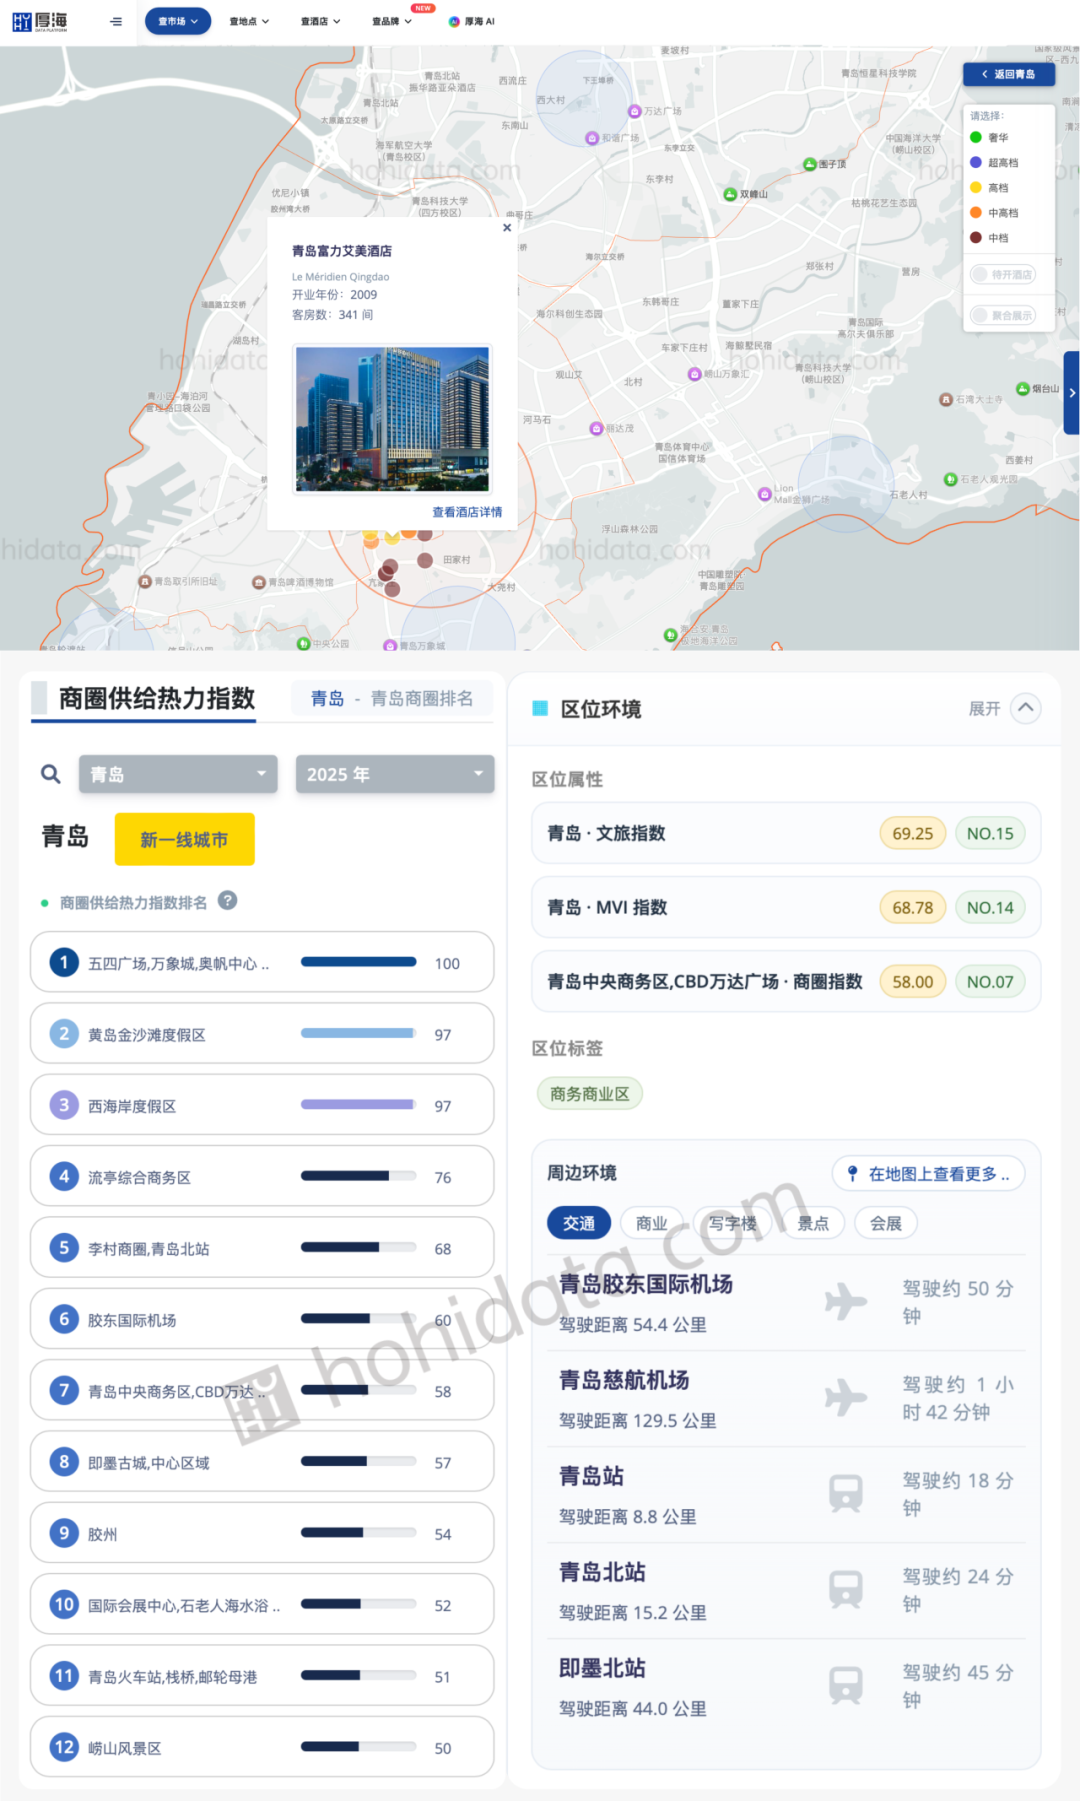Toggle the 超高档 hotel tier filter

[x=994, y=163]
